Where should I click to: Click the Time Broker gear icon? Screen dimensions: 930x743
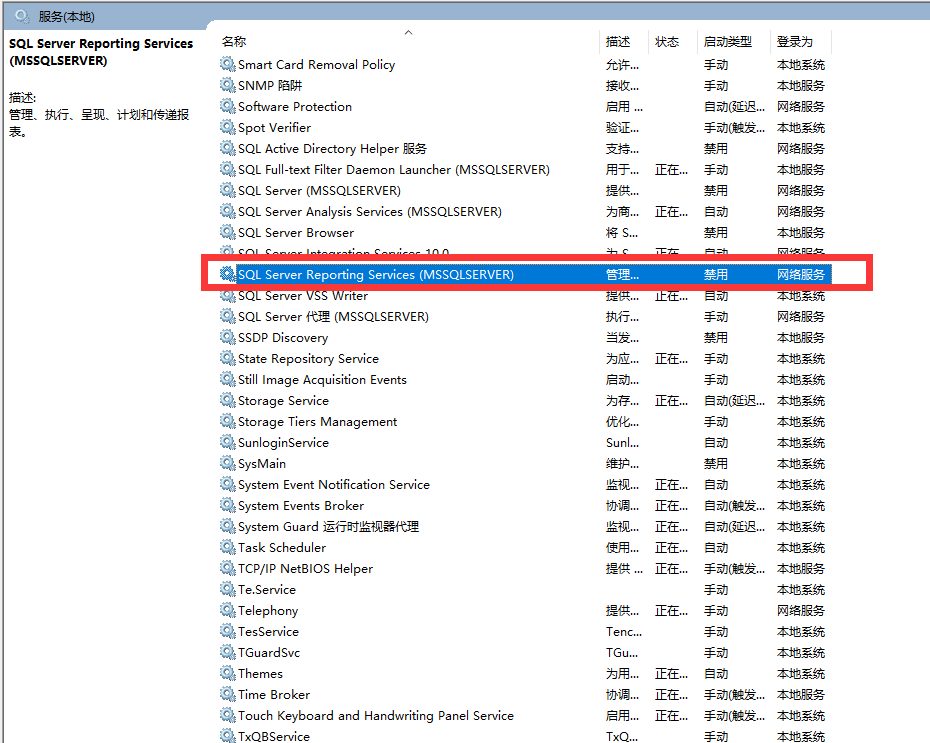pos(228,694)
